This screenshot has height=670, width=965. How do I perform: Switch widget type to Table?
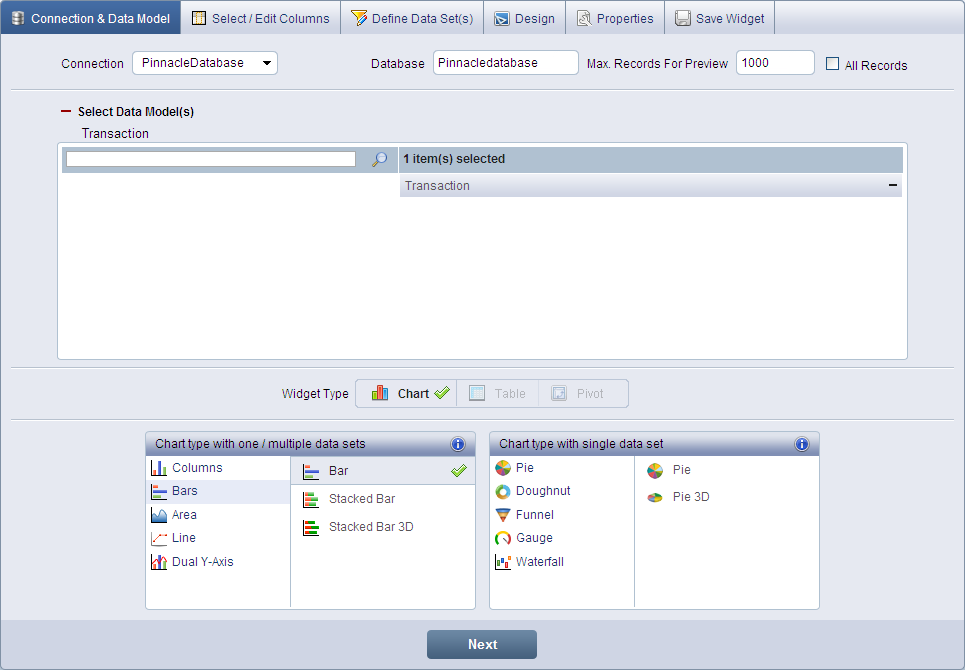click(498, 394)
